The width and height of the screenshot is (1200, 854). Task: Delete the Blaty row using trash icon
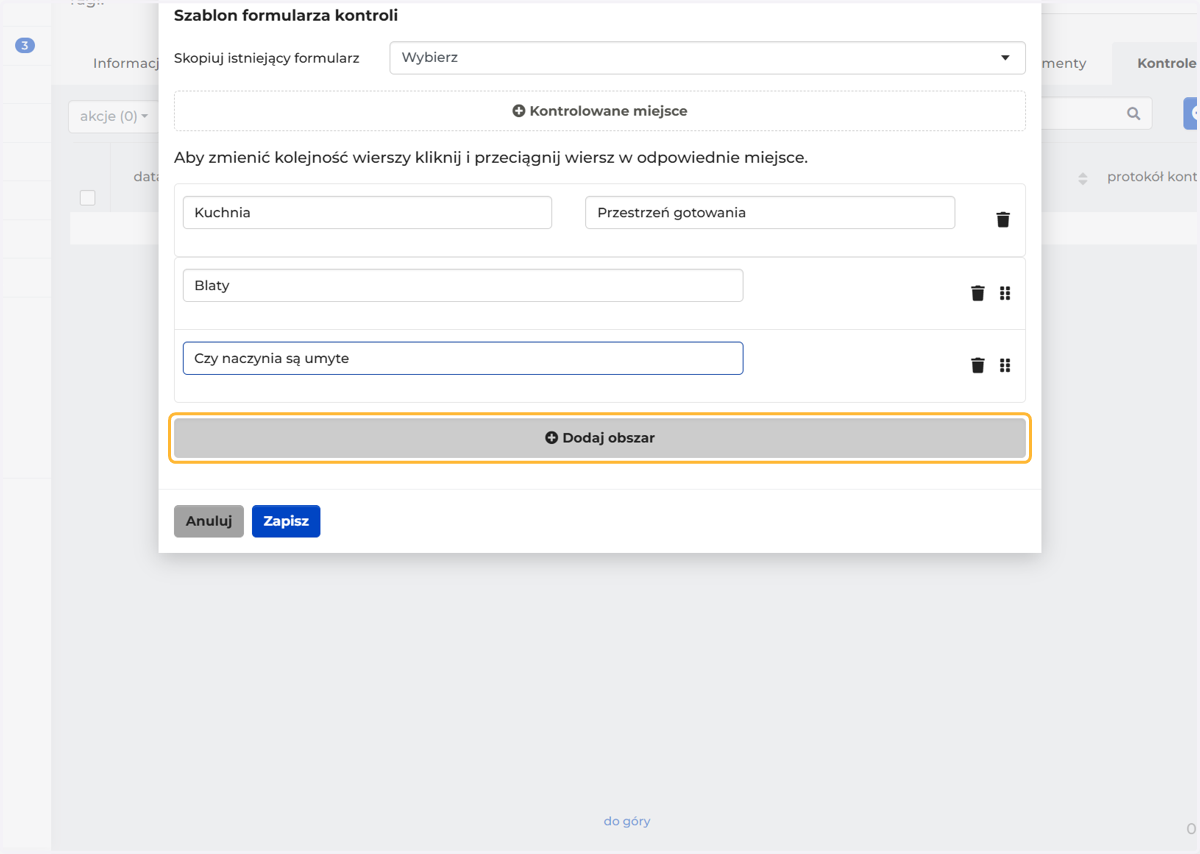pyautogui.click(x=978, y=293)
